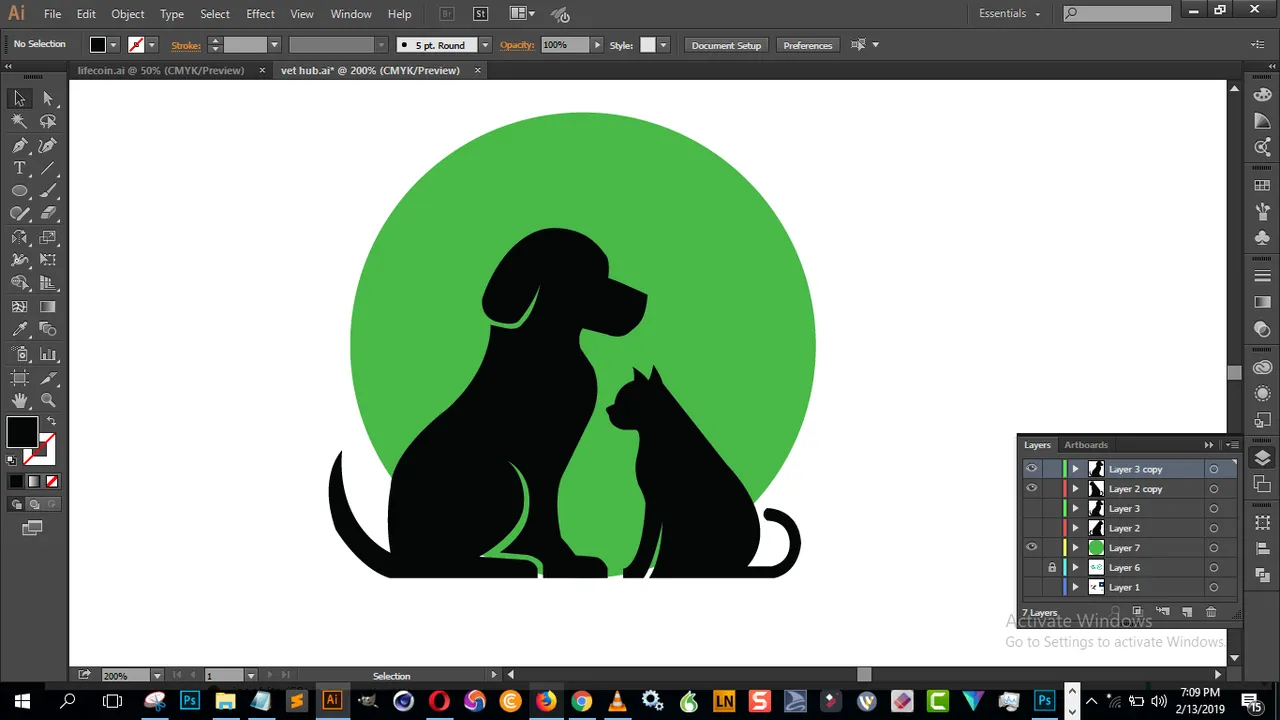Open the Effect menu
This screenshot has width=1280, height=720.
(260, 14)
